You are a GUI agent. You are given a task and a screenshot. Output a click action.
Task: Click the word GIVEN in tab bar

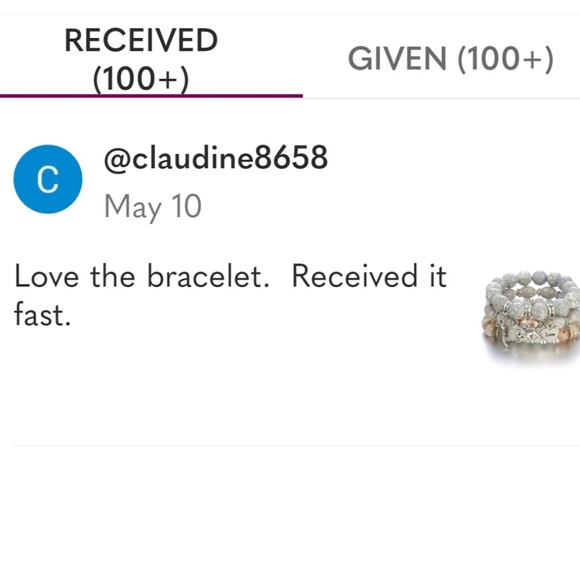click(x=397, y=59)
